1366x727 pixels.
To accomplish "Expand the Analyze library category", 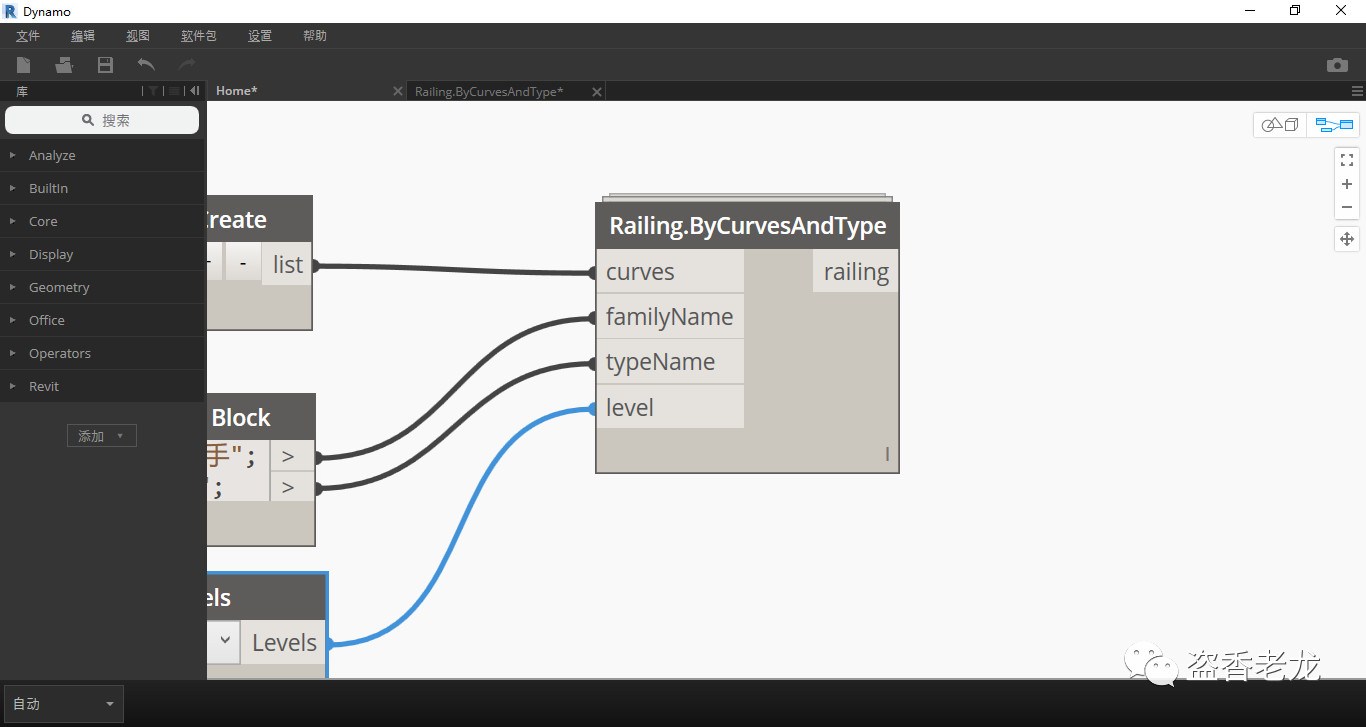I will pyautogui.click(x=102, y=155).
